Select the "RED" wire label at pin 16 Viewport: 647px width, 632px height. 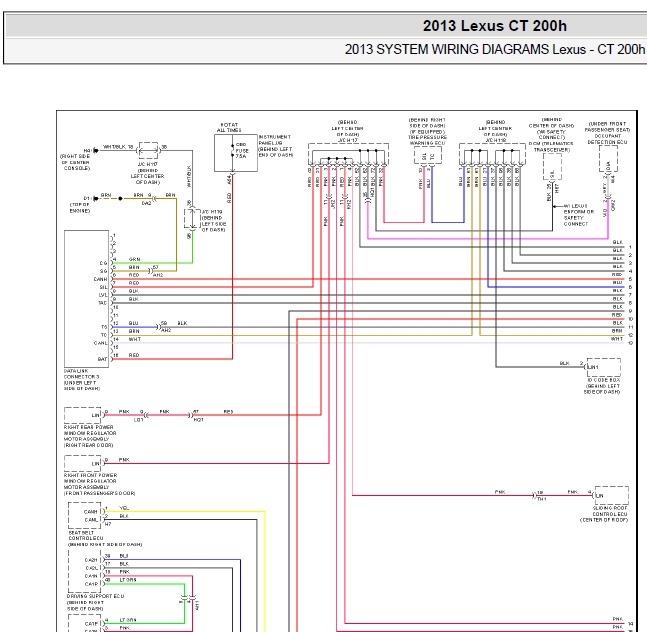(x=134, y=355)
